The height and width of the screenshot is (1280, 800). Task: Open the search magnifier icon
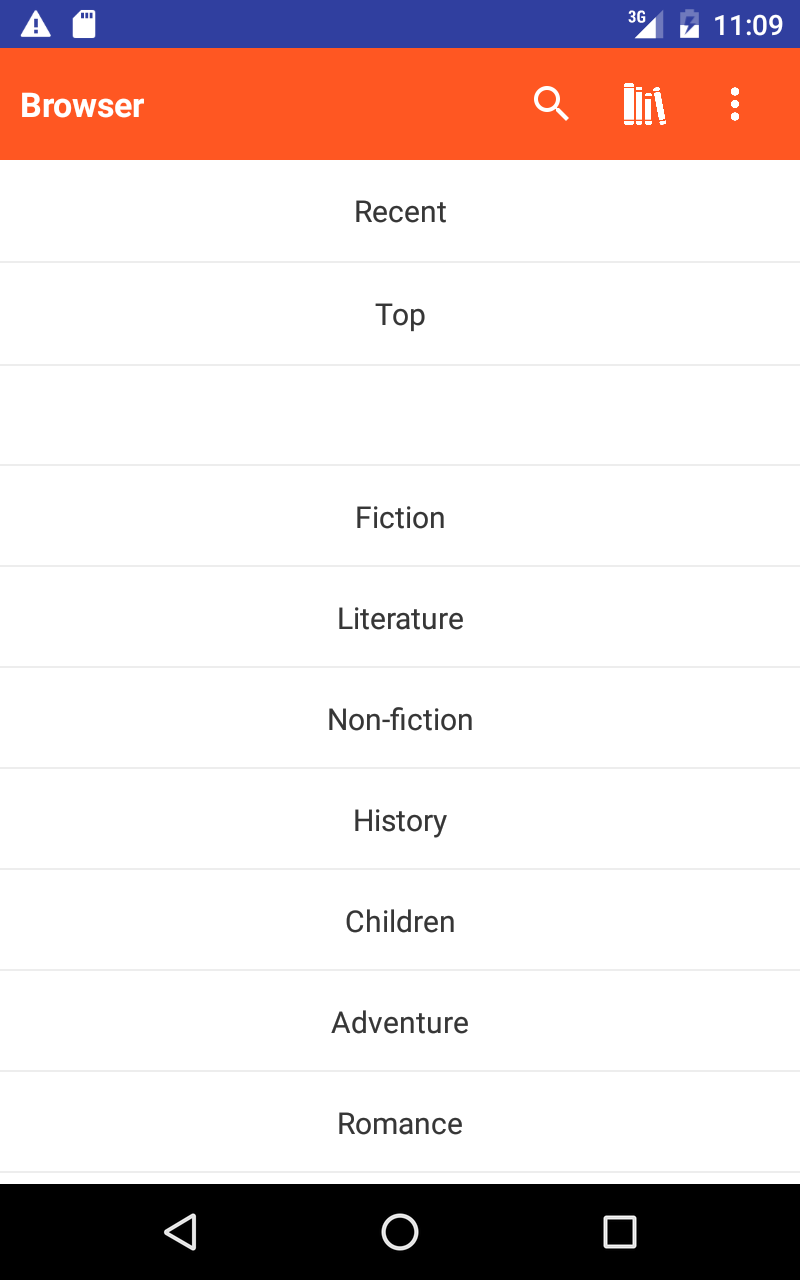click(x=551, y=104)
